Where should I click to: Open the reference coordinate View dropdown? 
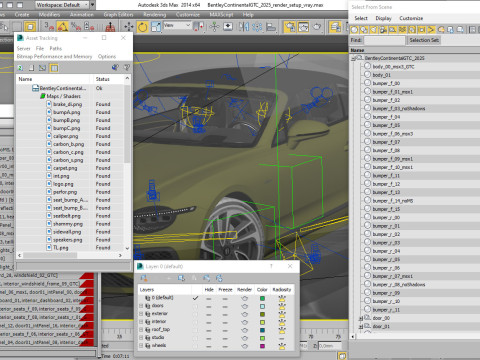(177, 25)
